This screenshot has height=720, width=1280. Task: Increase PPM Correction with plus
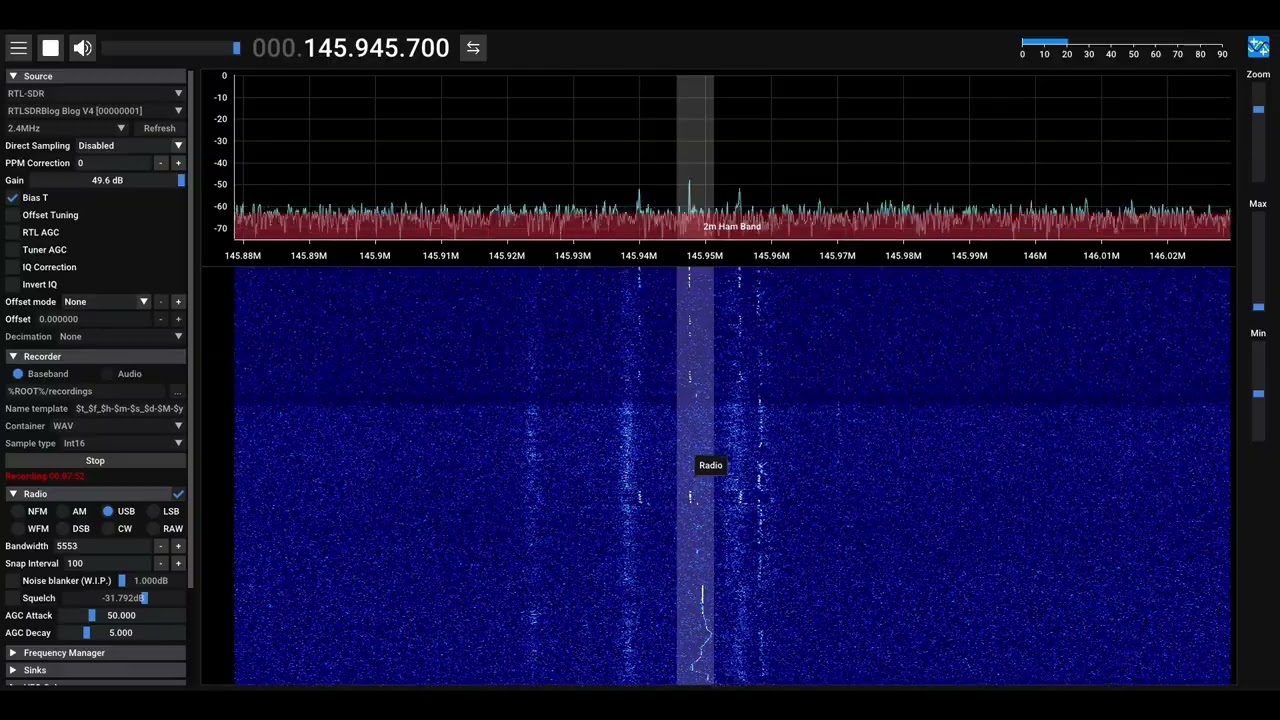point(178,163)
